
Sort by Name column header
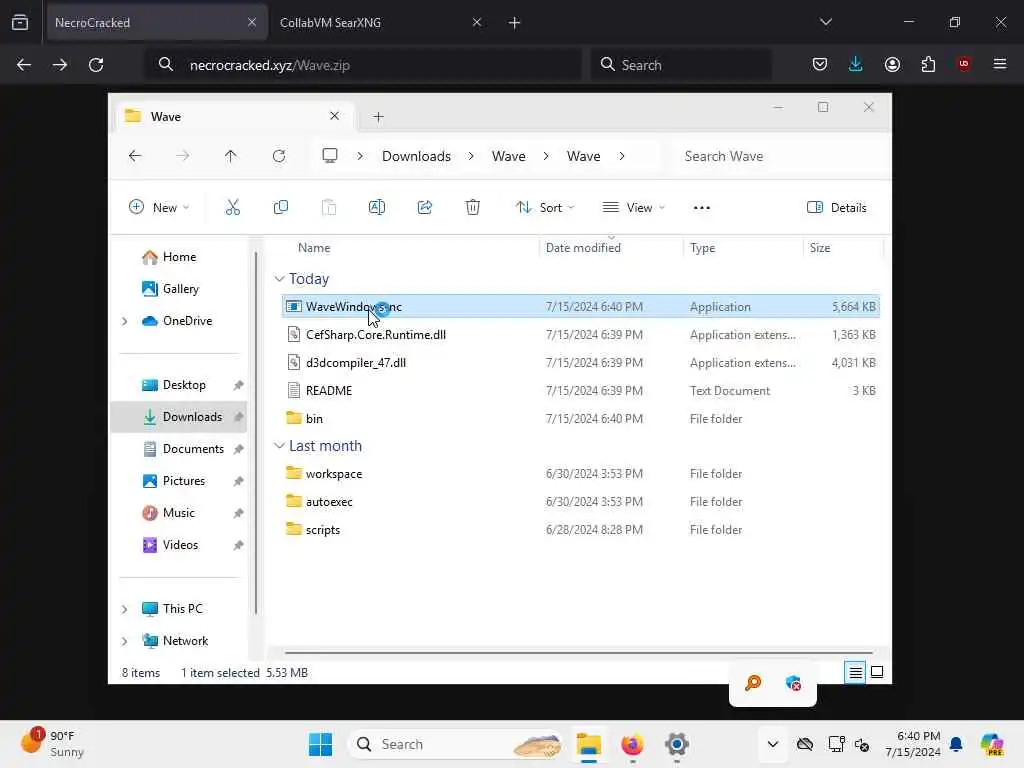coord(314,248)
